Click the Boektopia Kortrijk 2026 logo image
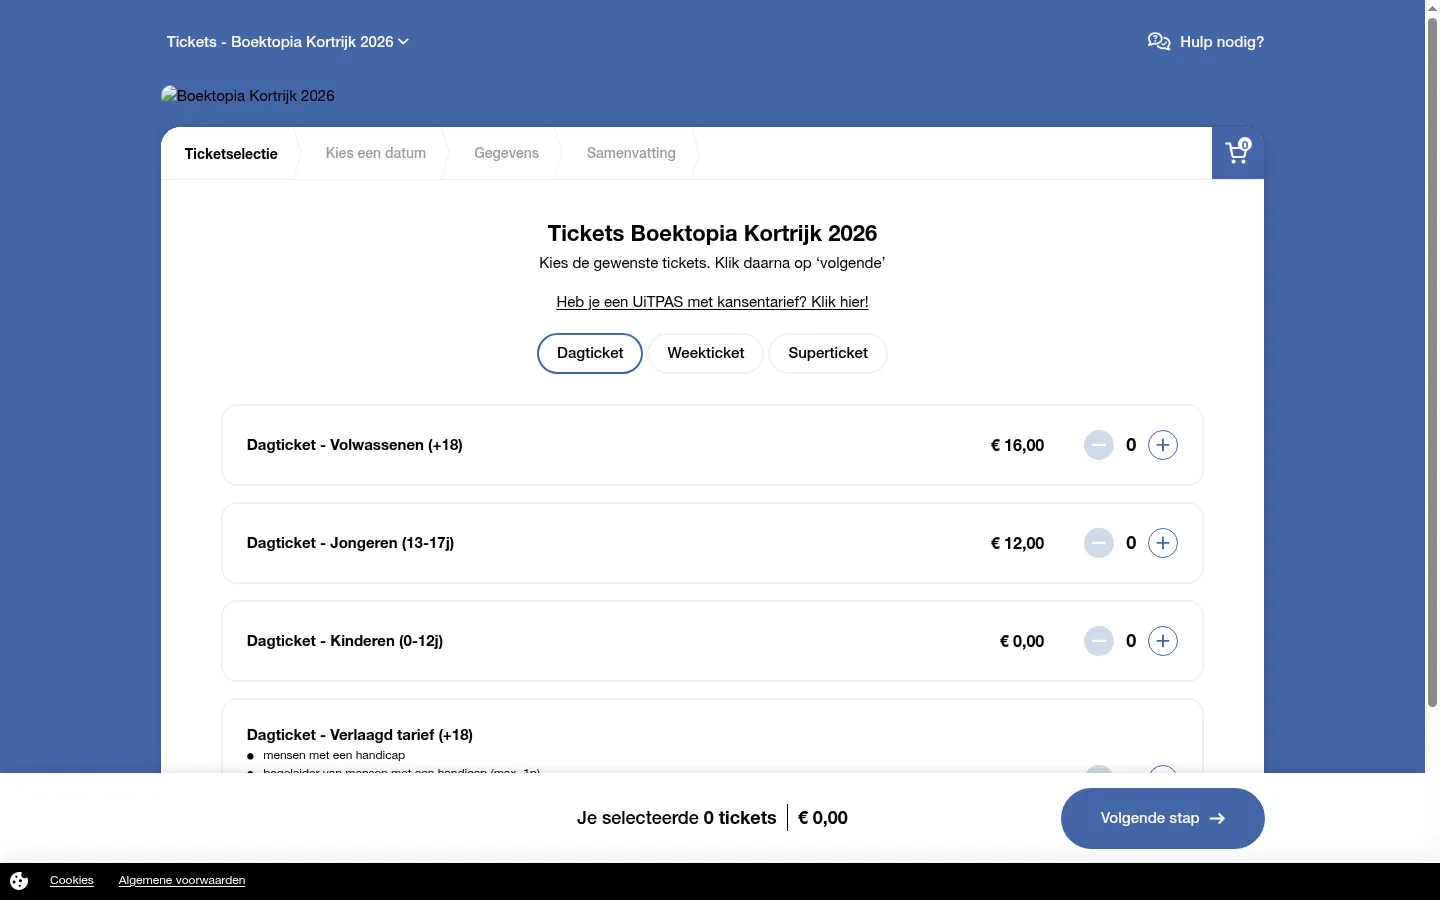Viewport: 1440px width, 900px height. click(248, 96)
